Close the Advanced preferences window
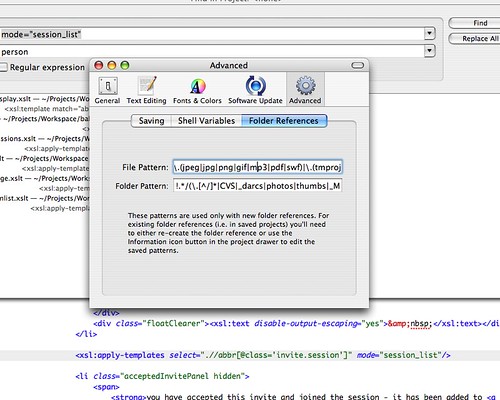This screenshot has height=400, width=500. [x=99, y=65]
